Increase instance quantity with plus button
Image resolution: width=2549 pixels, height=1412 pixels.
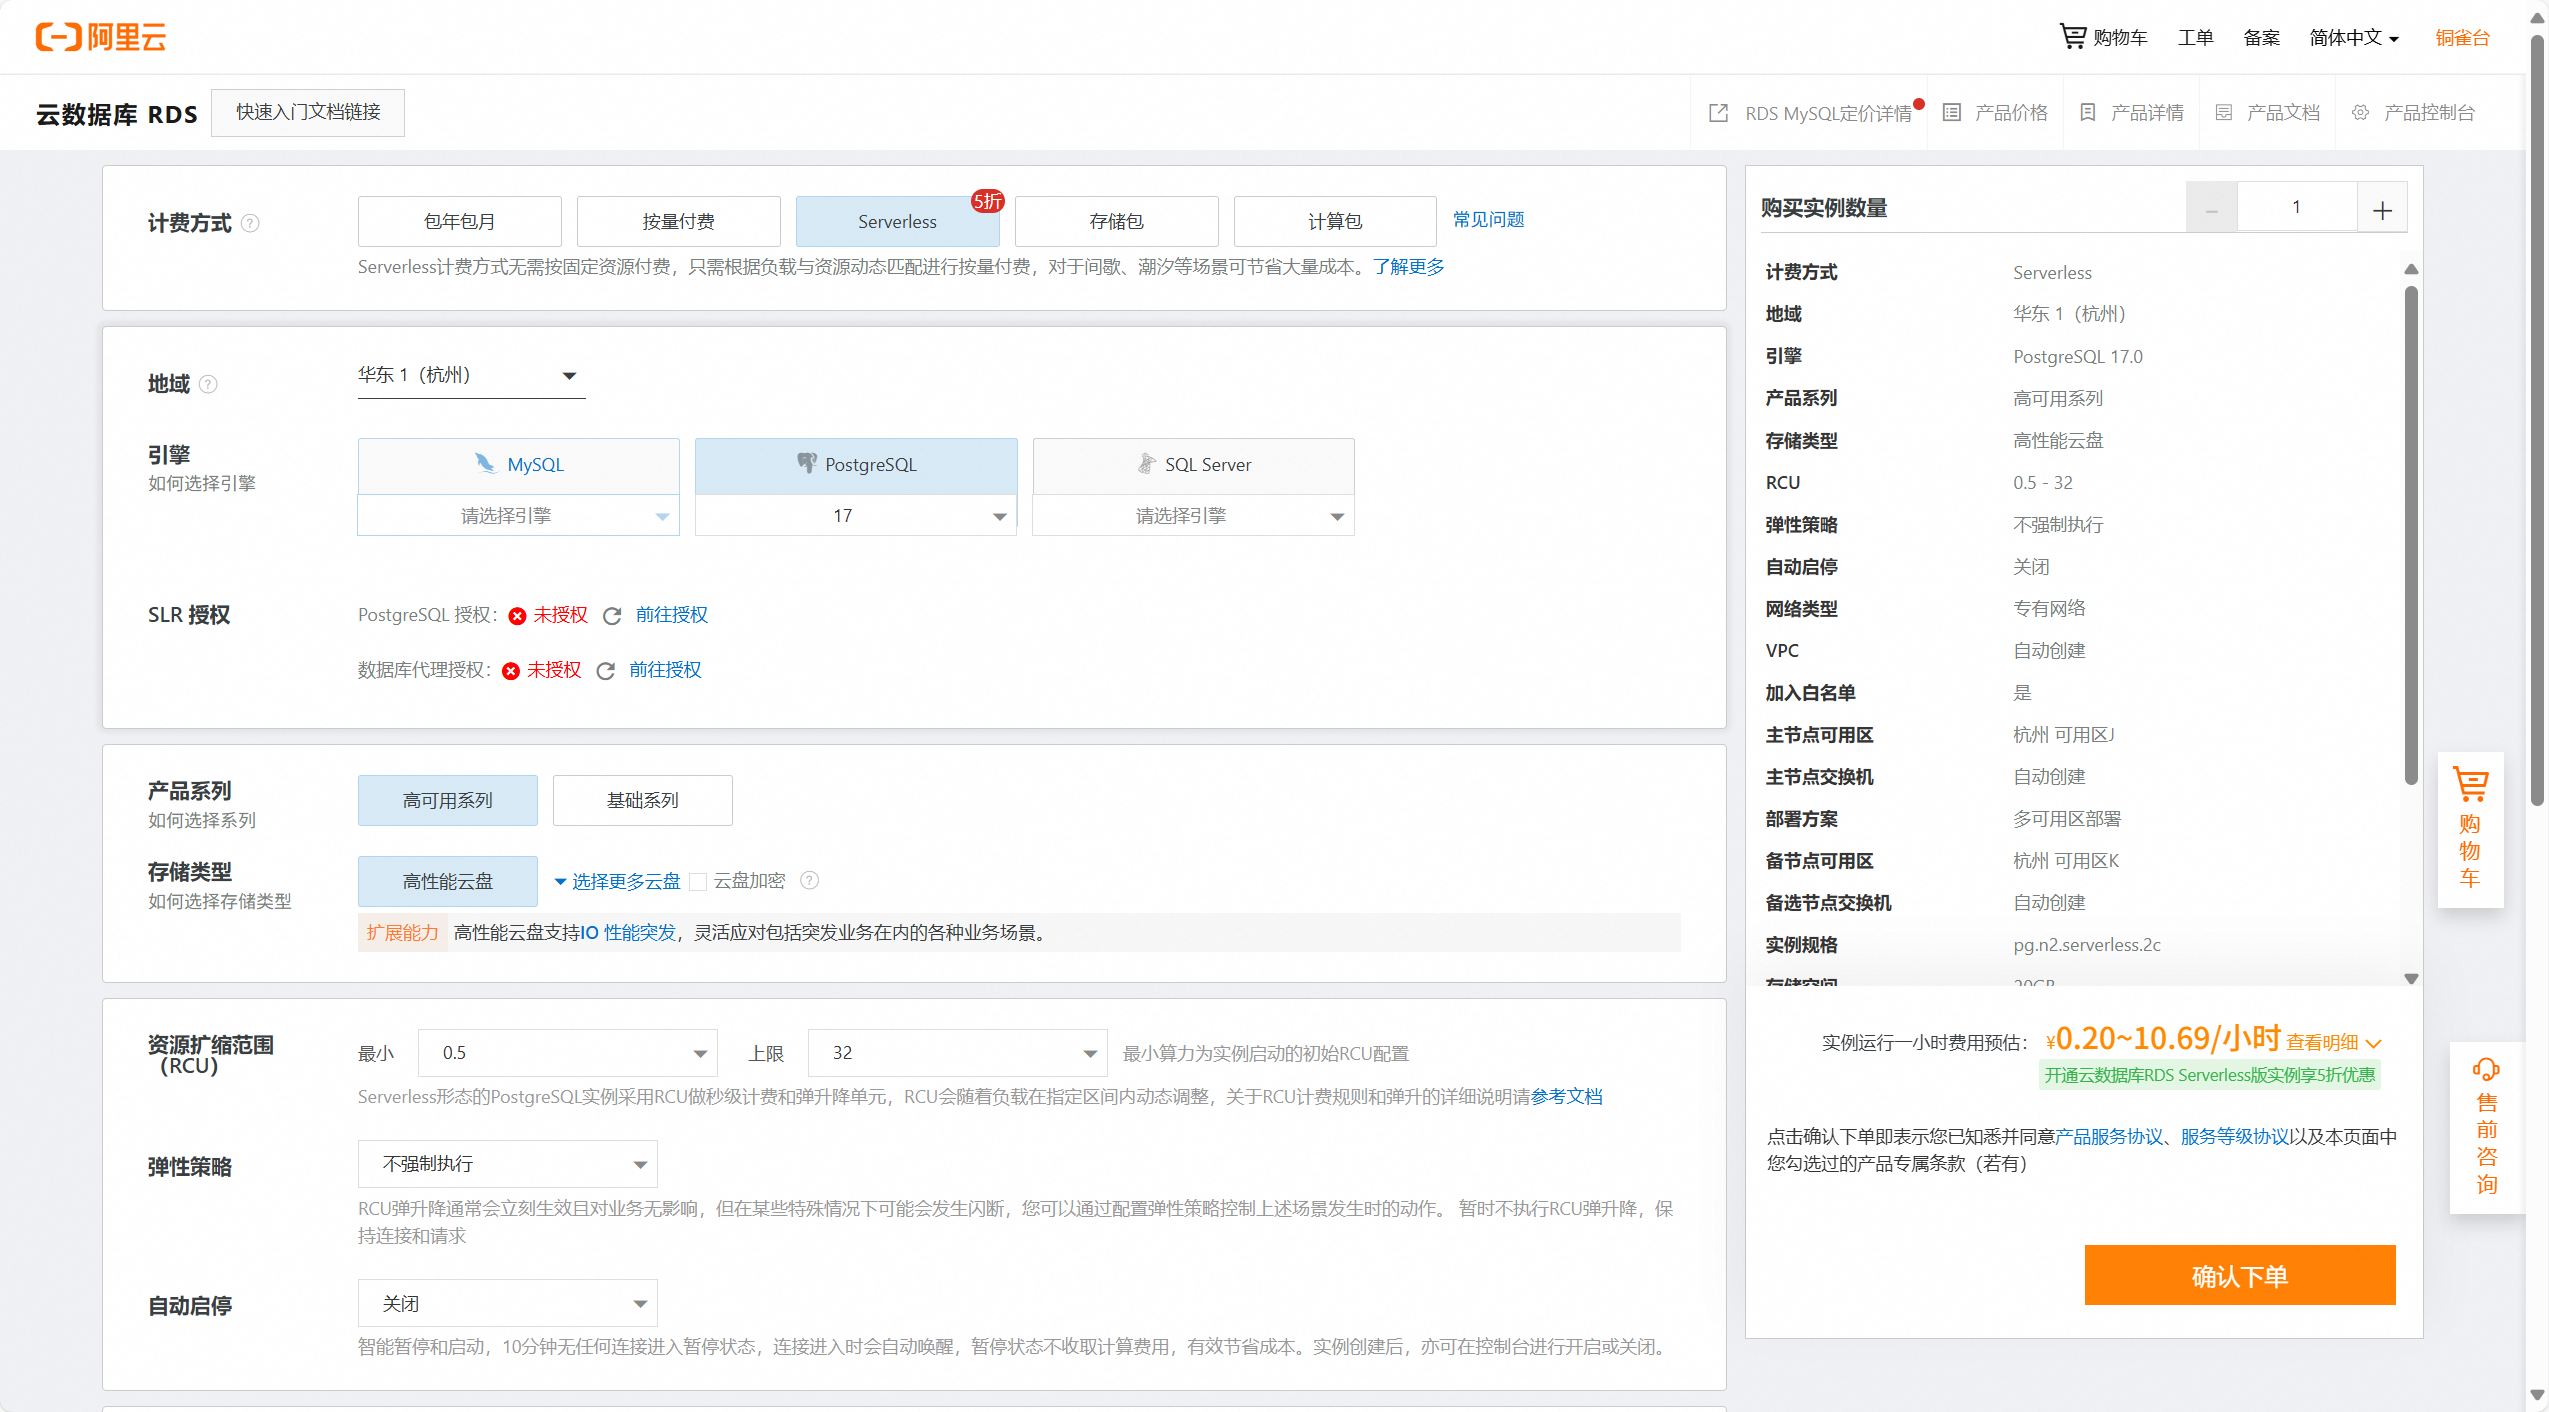coord(2382,209)
